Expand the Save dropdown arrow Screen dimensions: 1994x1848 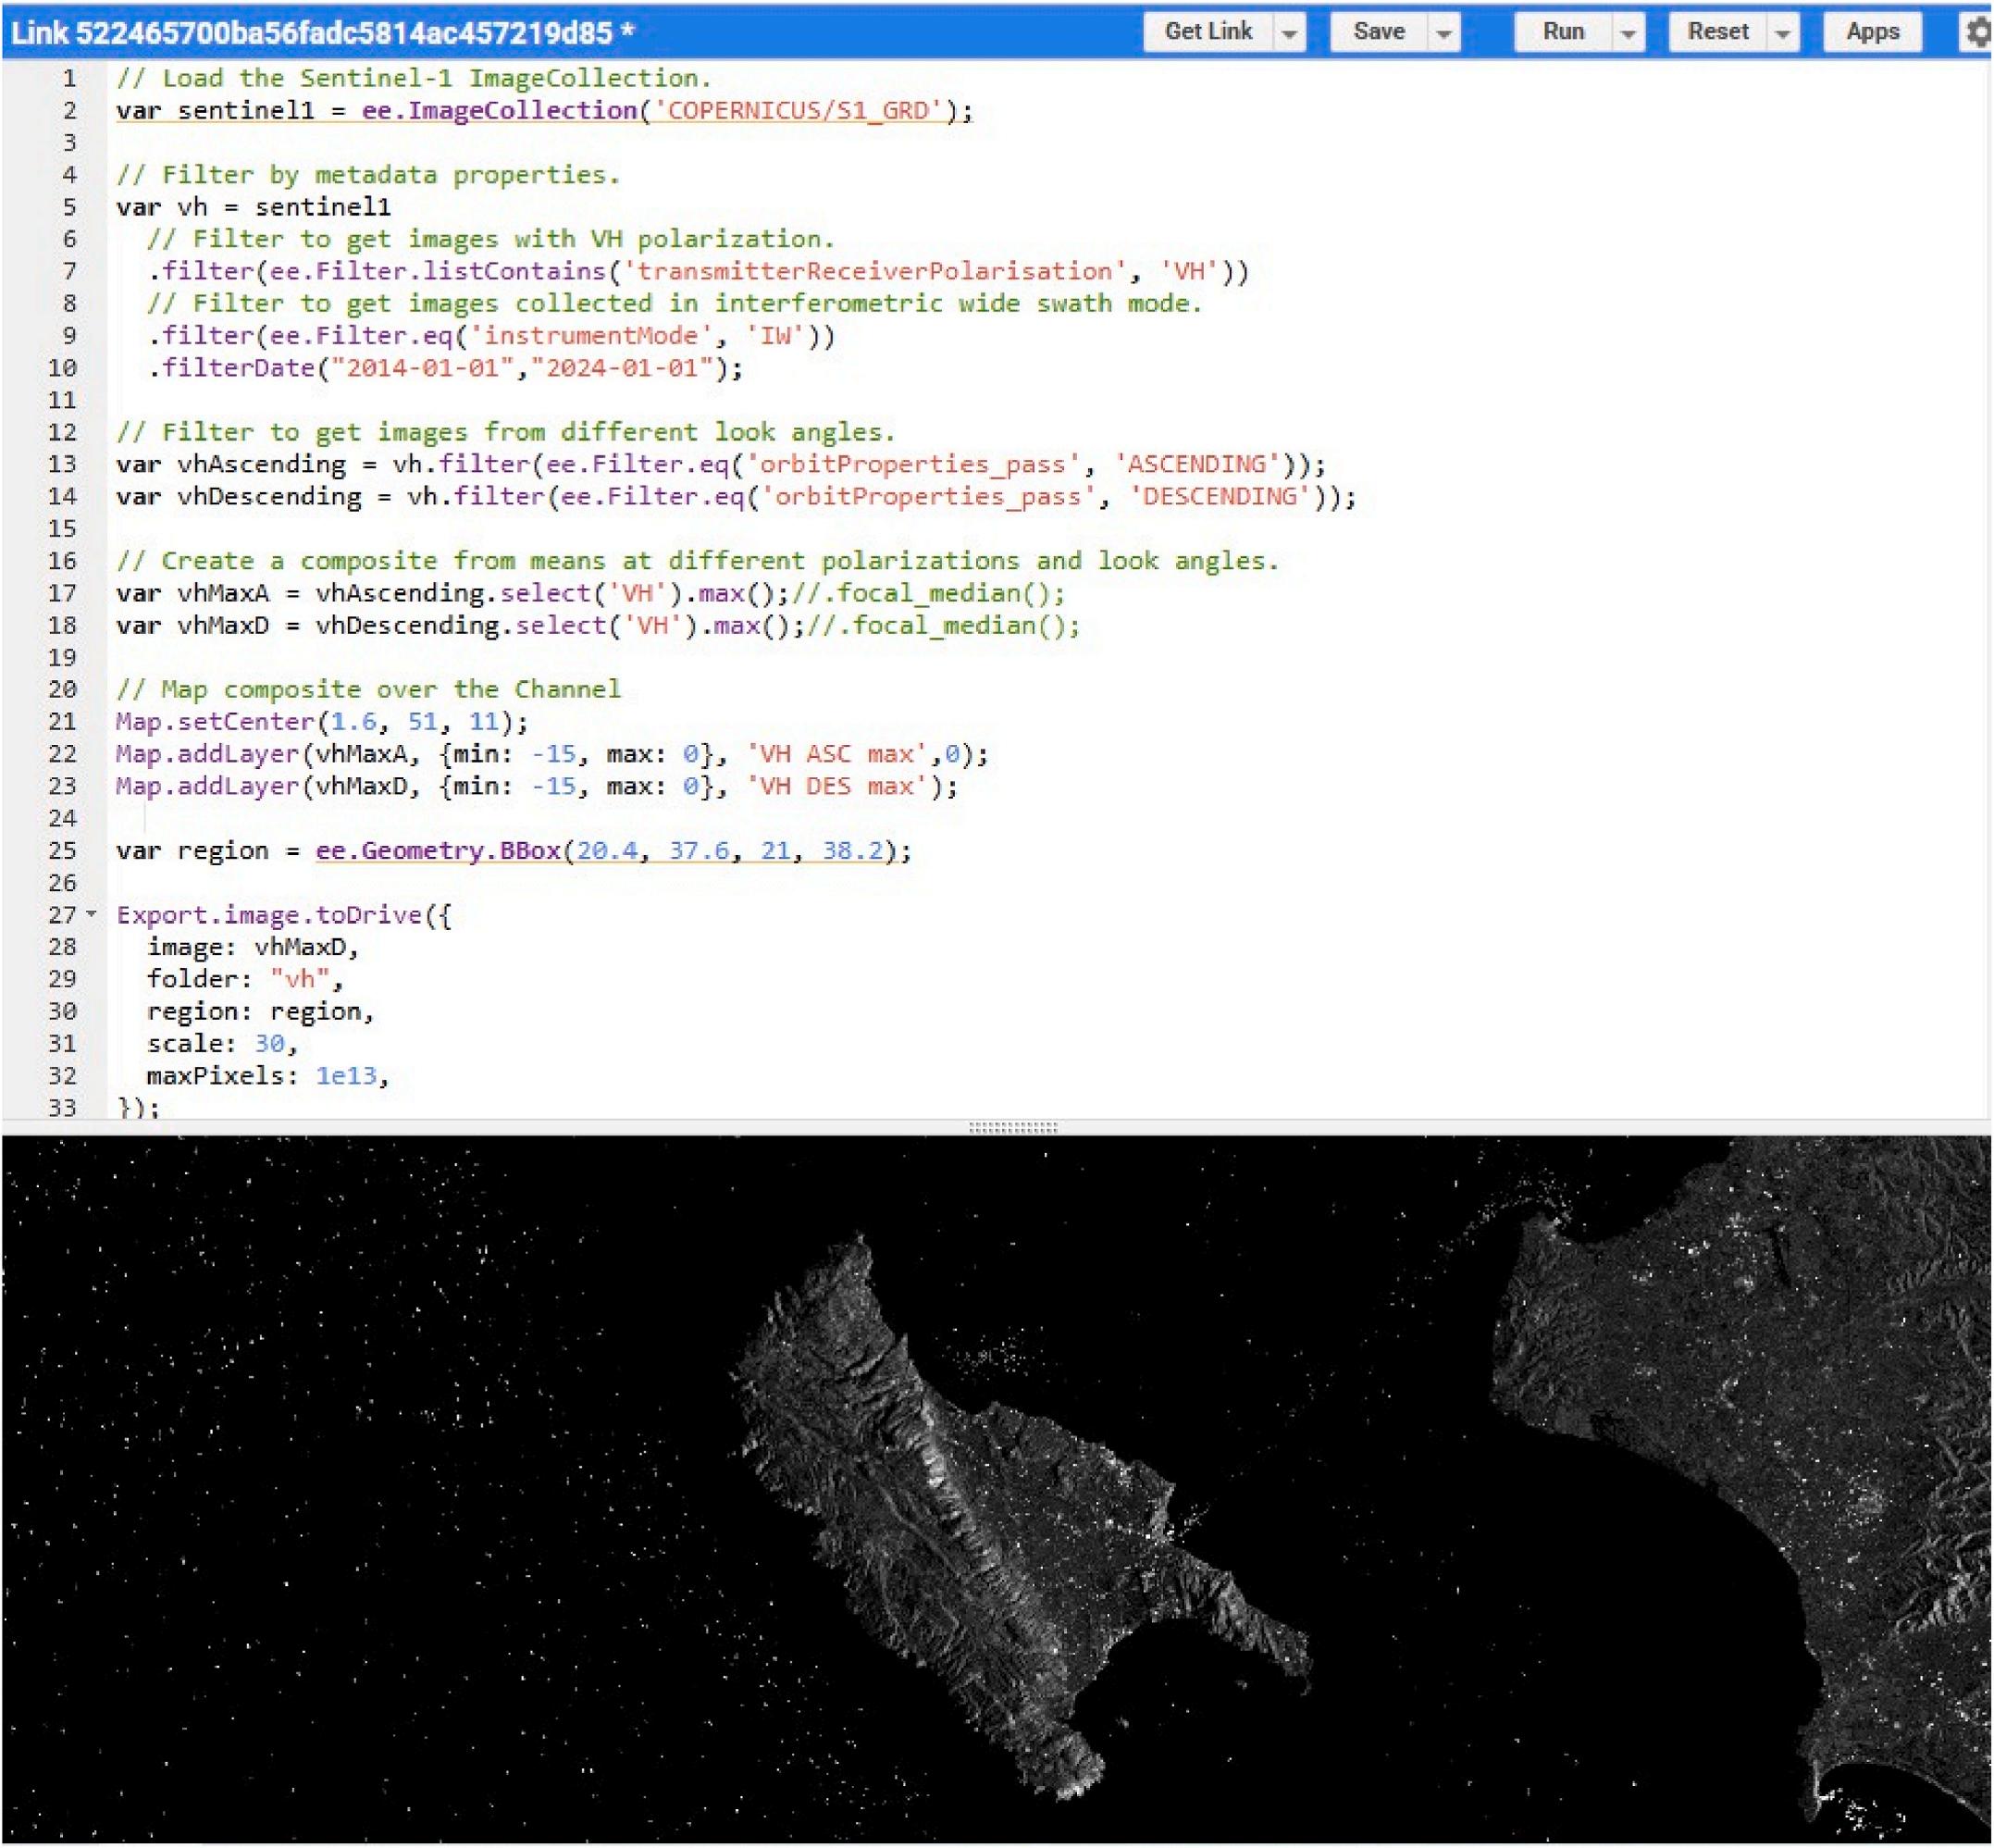[x=1443, y=33]
